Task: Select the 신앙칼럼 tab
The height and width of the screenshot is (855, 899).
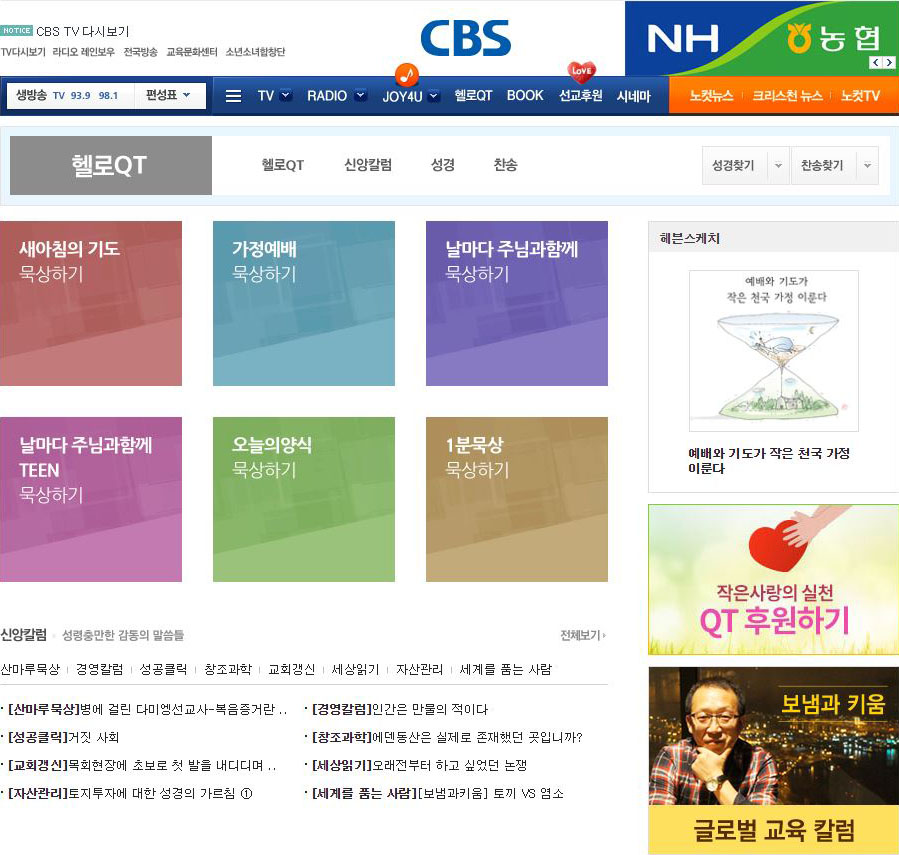Action: coord(367,165)
